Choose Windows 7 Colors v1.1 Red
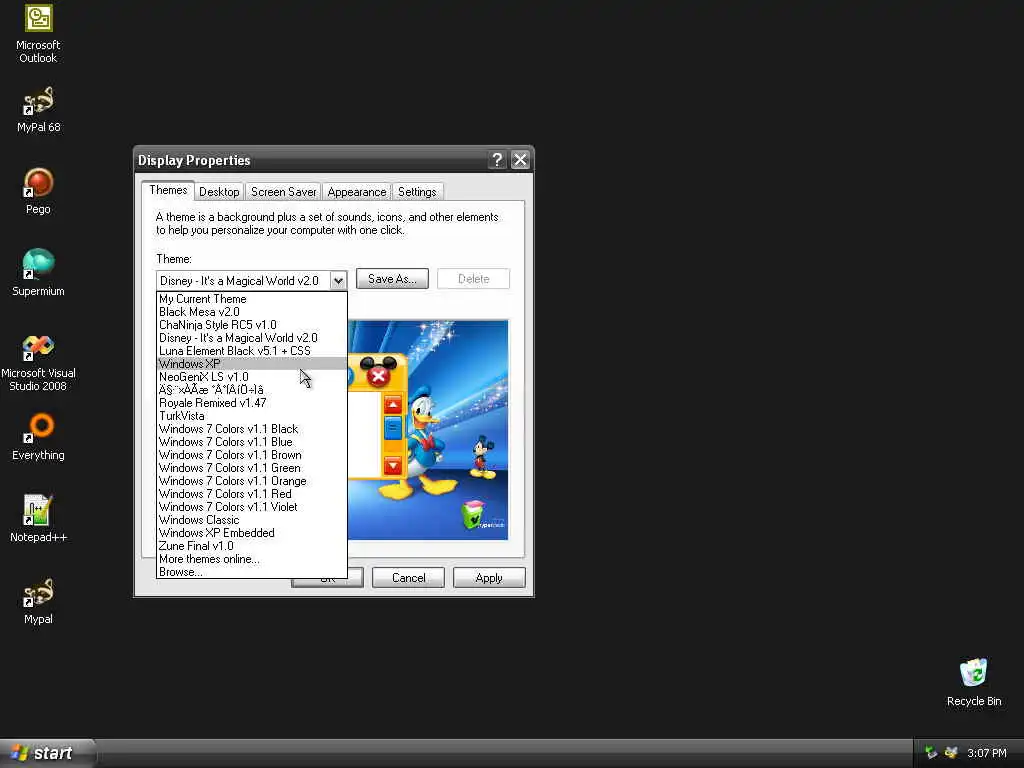 251,494
